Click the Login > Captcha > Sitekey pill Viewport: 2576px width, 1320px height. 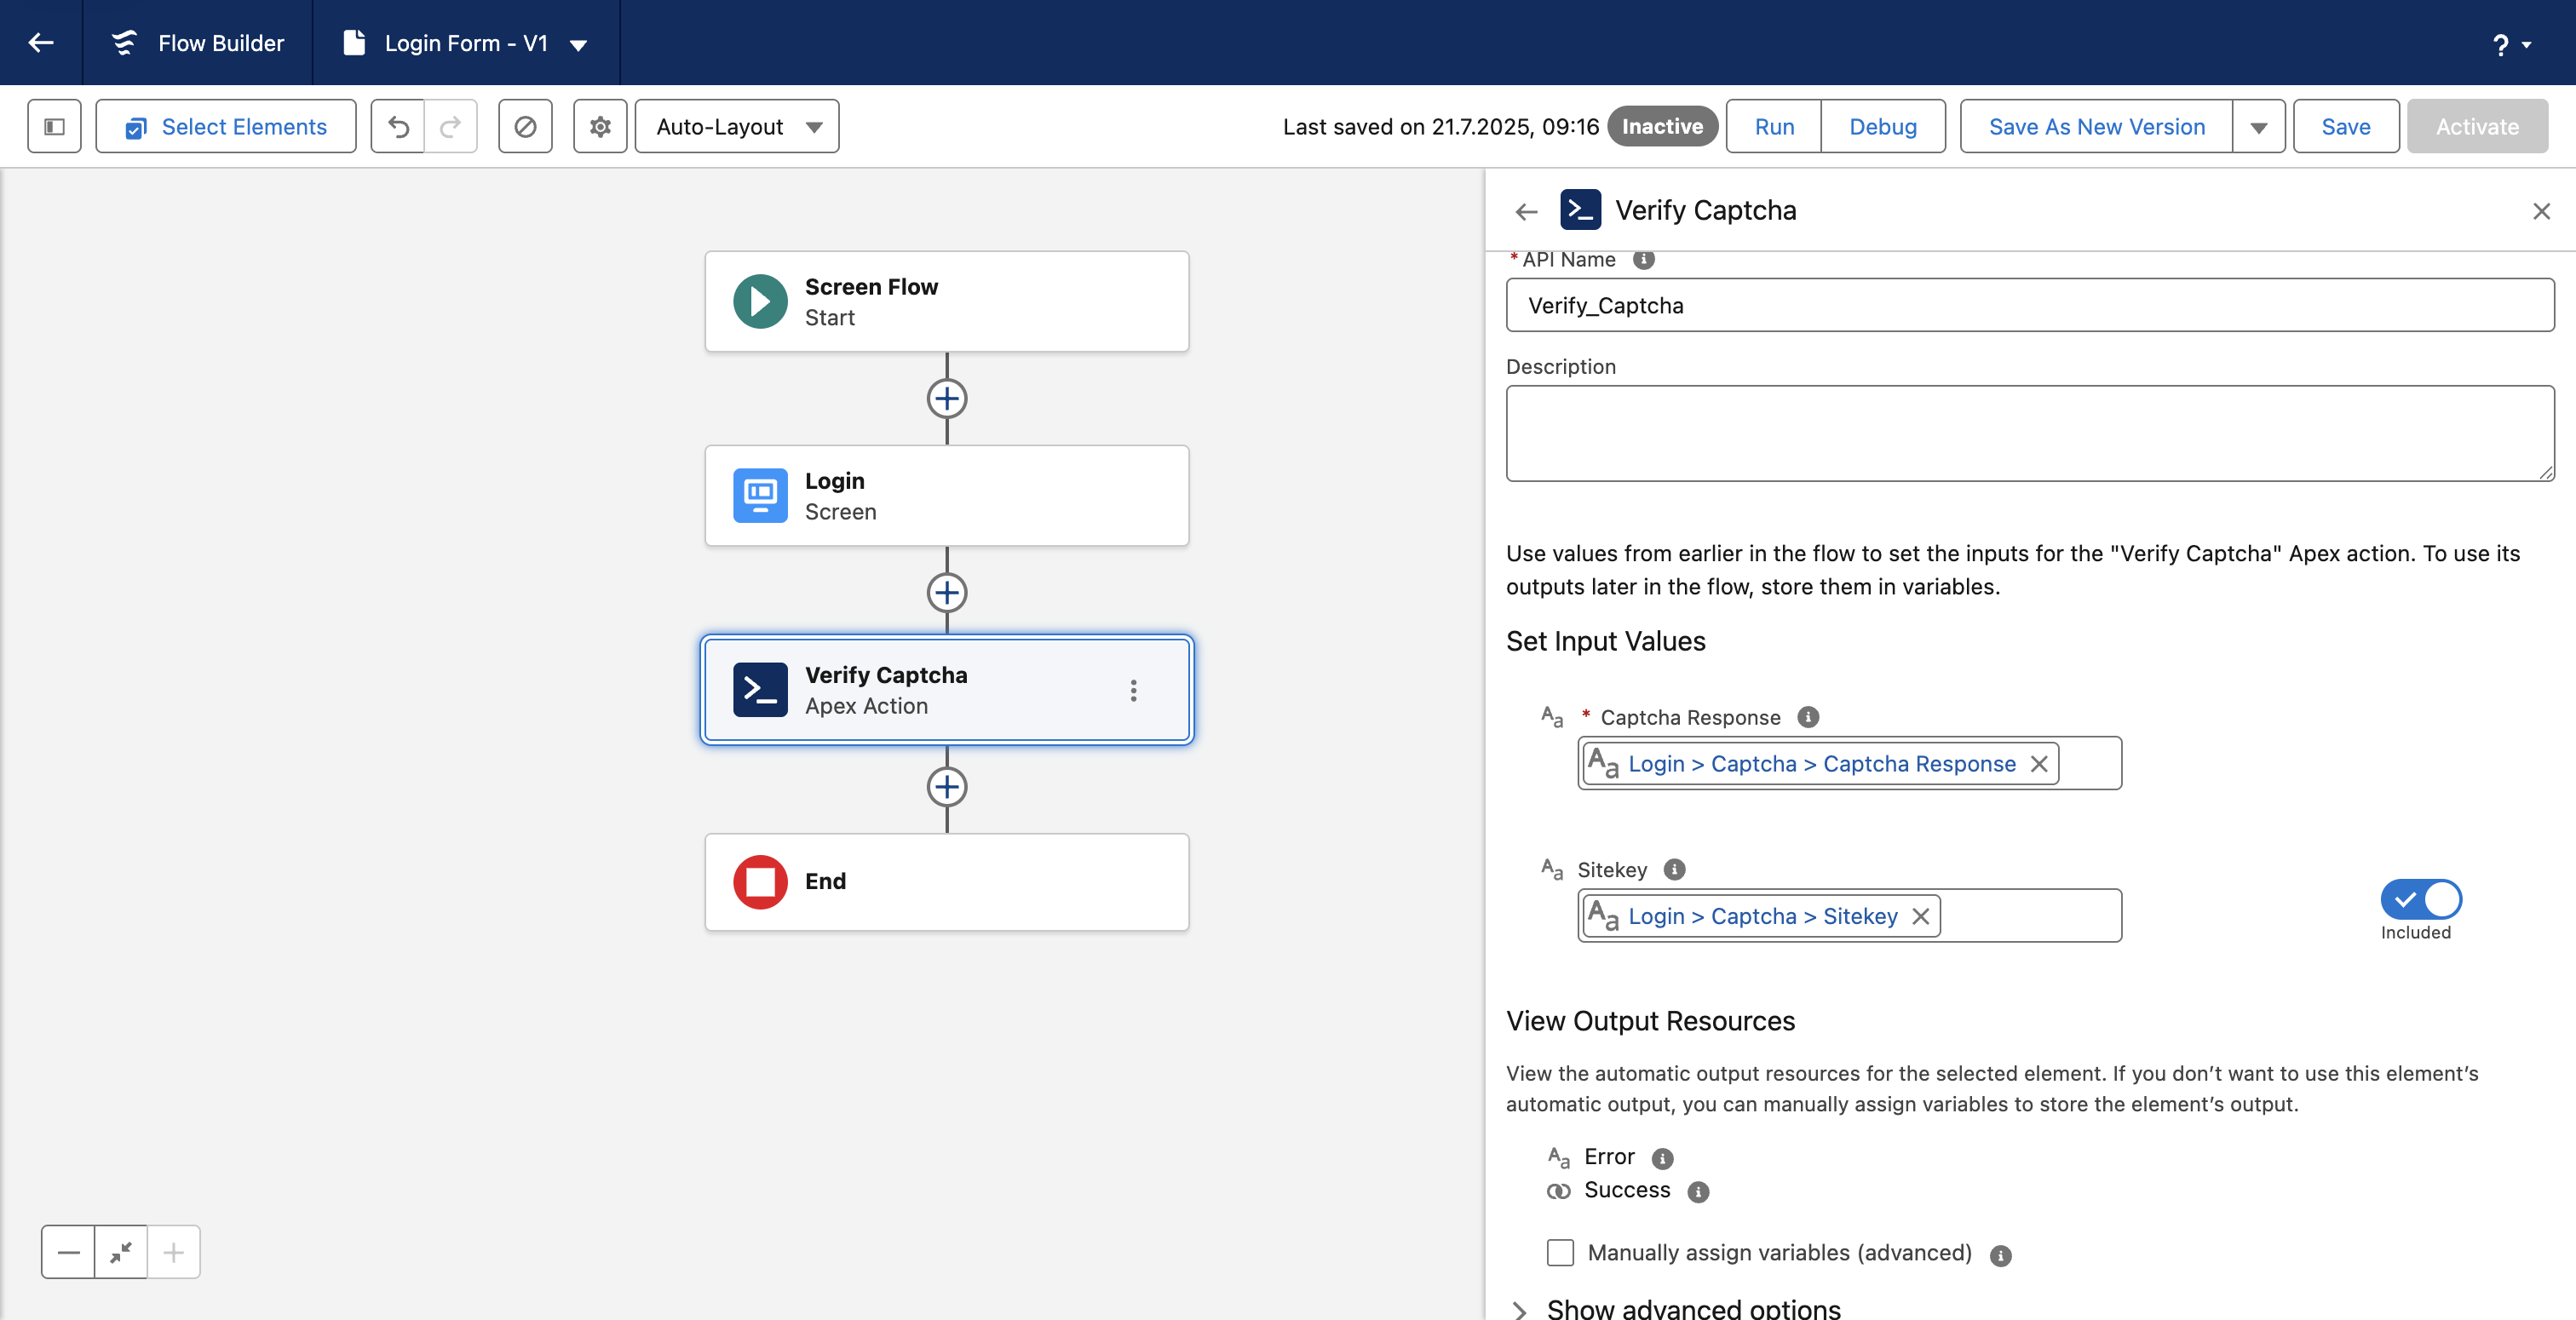(1761, 917)
